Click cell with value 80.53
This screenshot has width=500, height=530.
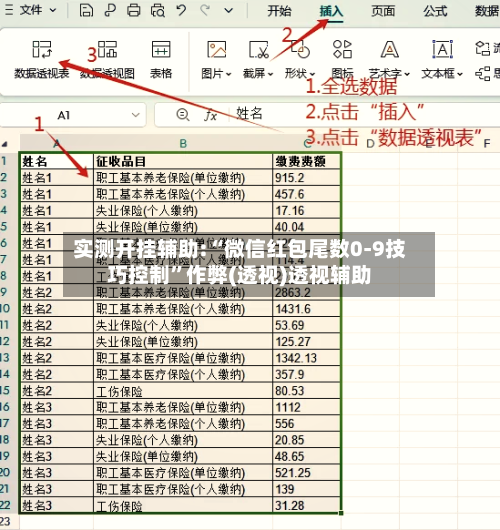[307, 391]
